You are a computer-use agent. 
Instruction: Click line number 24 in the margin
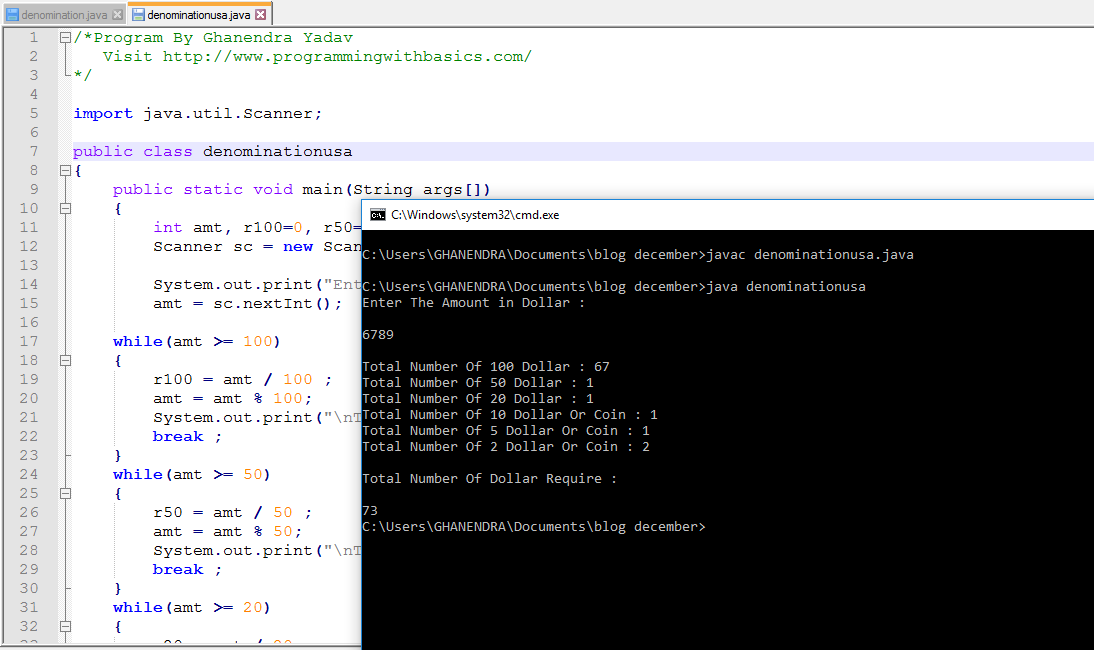point(29,474)
